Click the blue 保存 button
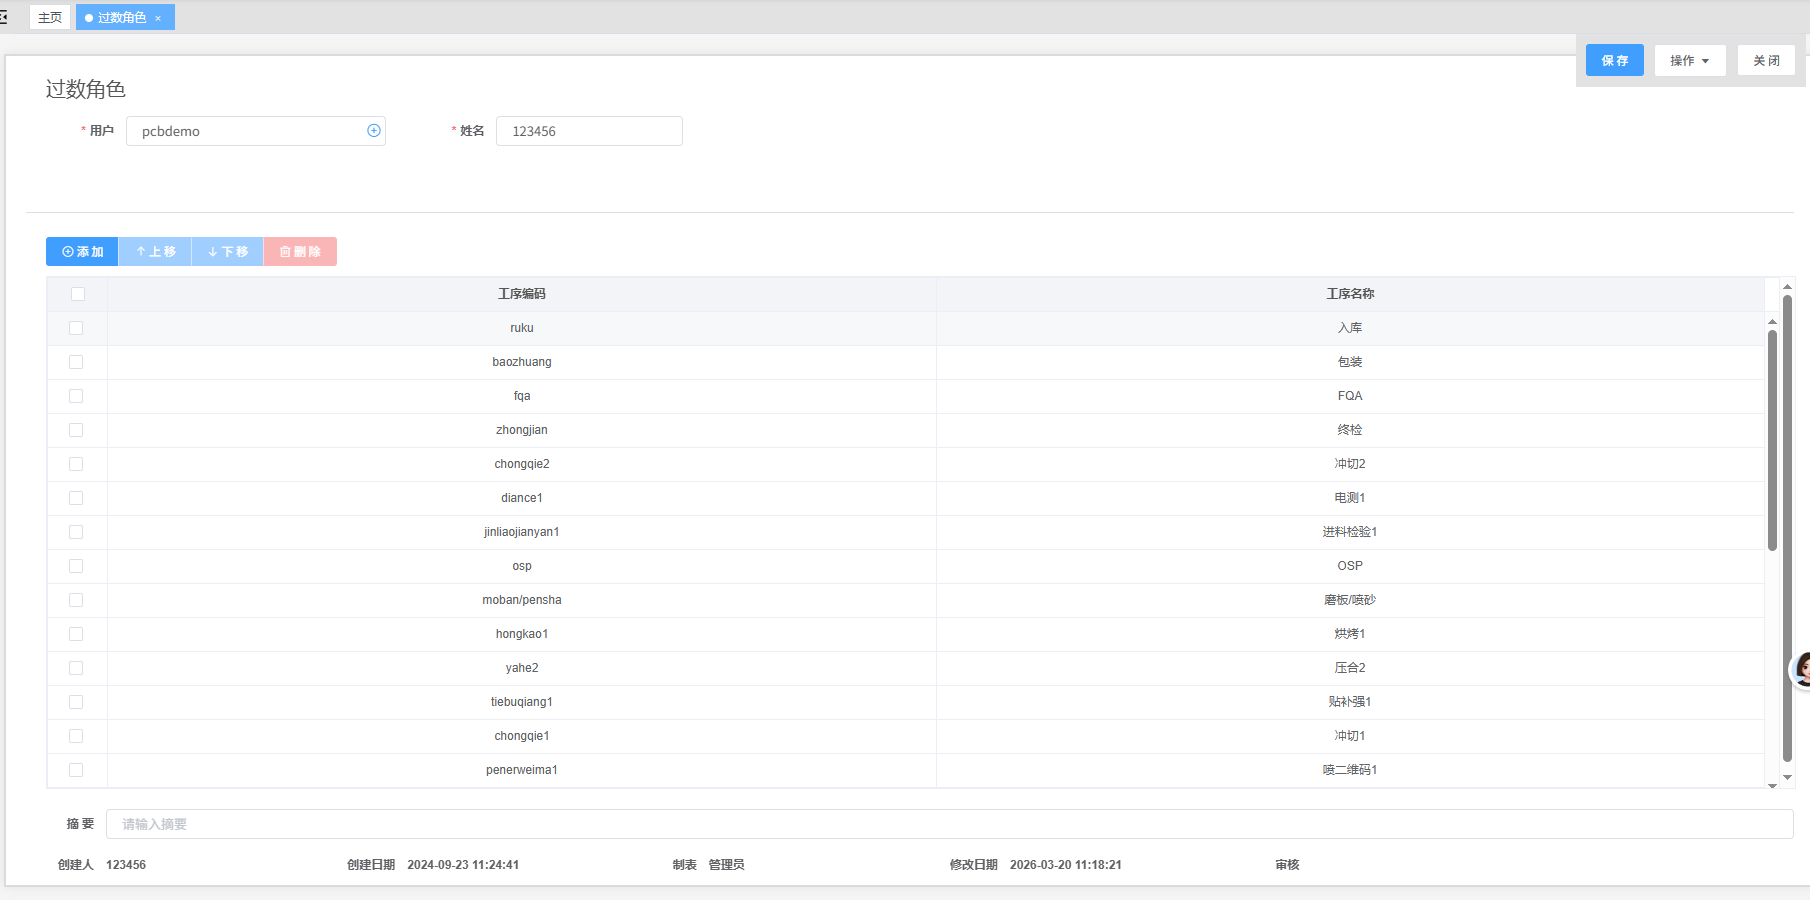Image resolution: width=1810 pixels, height=900 pixels. [1614, 61]
